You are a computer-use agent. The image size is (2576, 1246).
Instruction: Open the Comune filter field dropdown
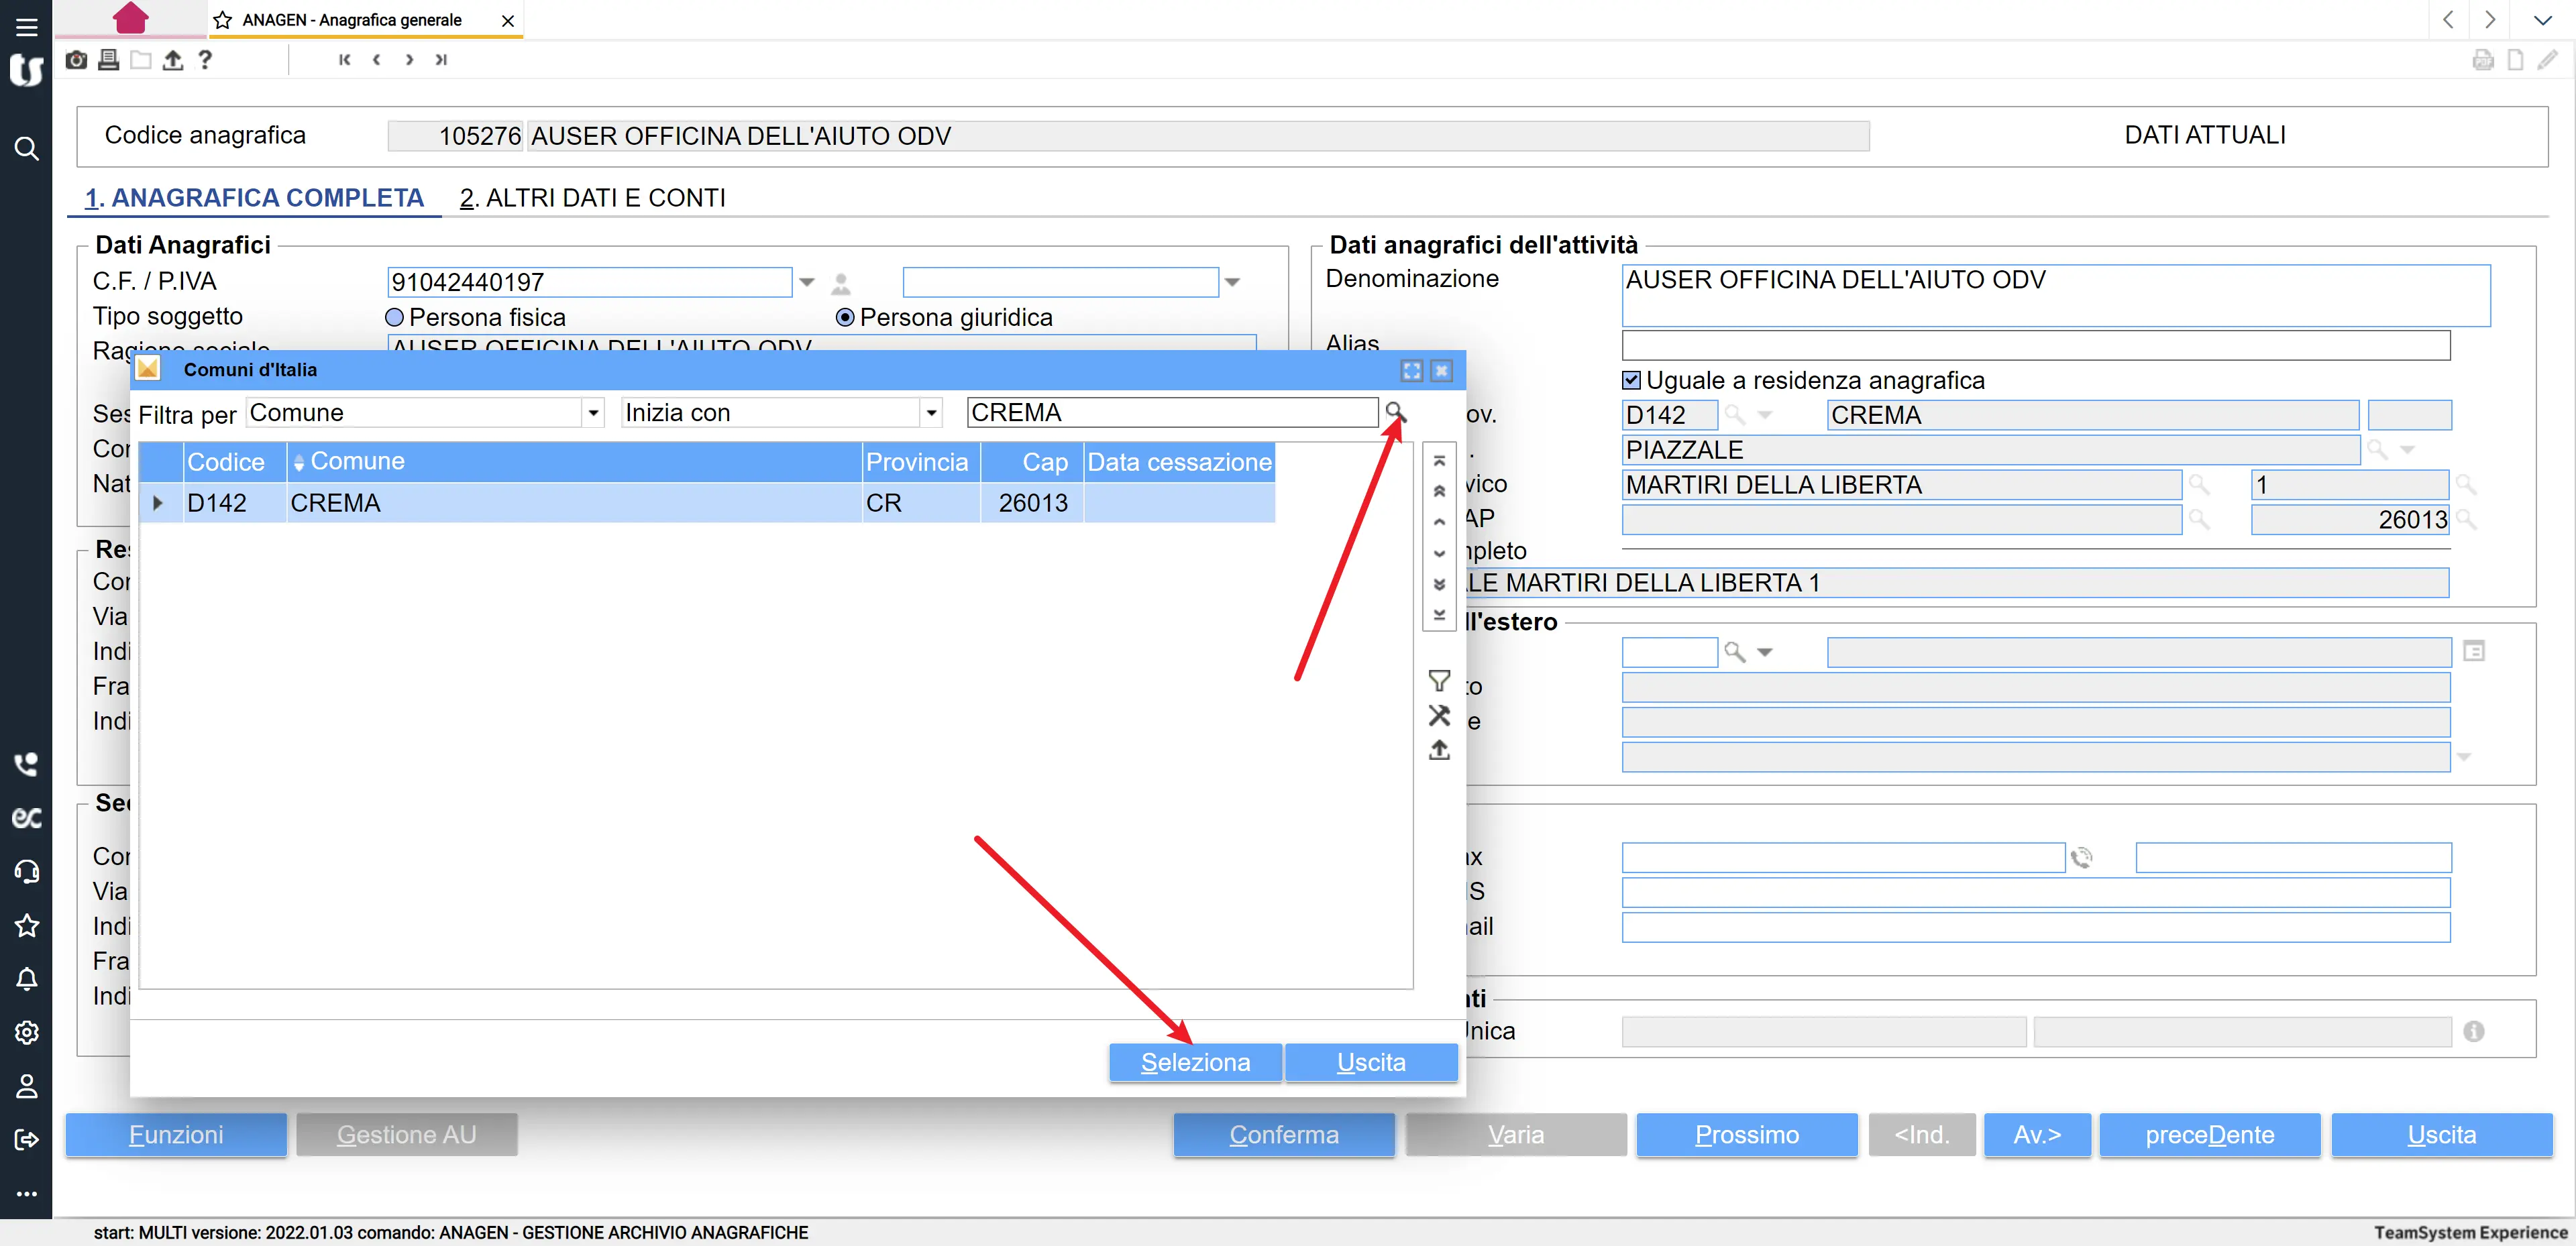click(593, 413)
